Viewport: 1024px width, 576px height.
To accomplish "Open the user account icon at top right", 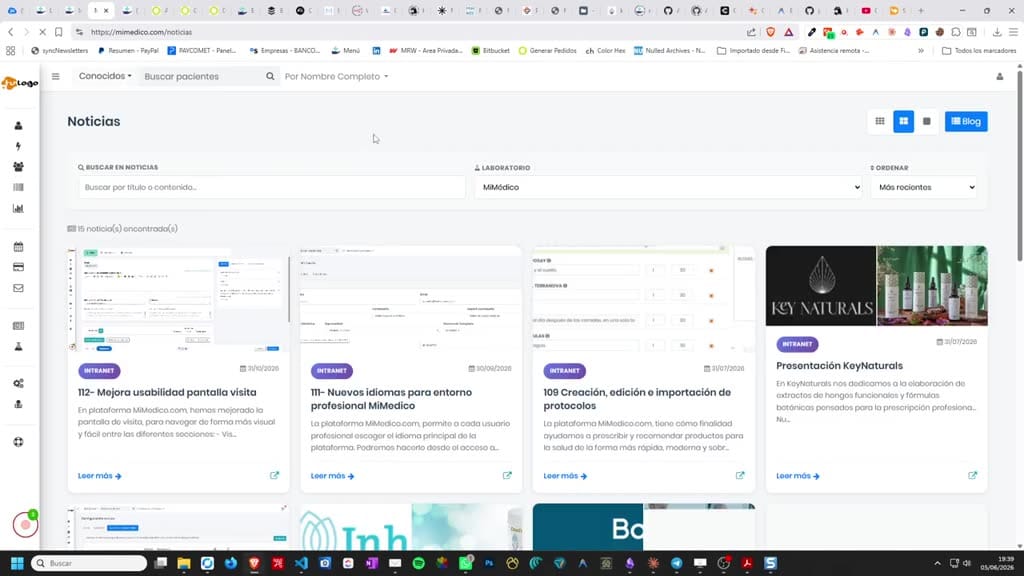I will click(999, 76).
